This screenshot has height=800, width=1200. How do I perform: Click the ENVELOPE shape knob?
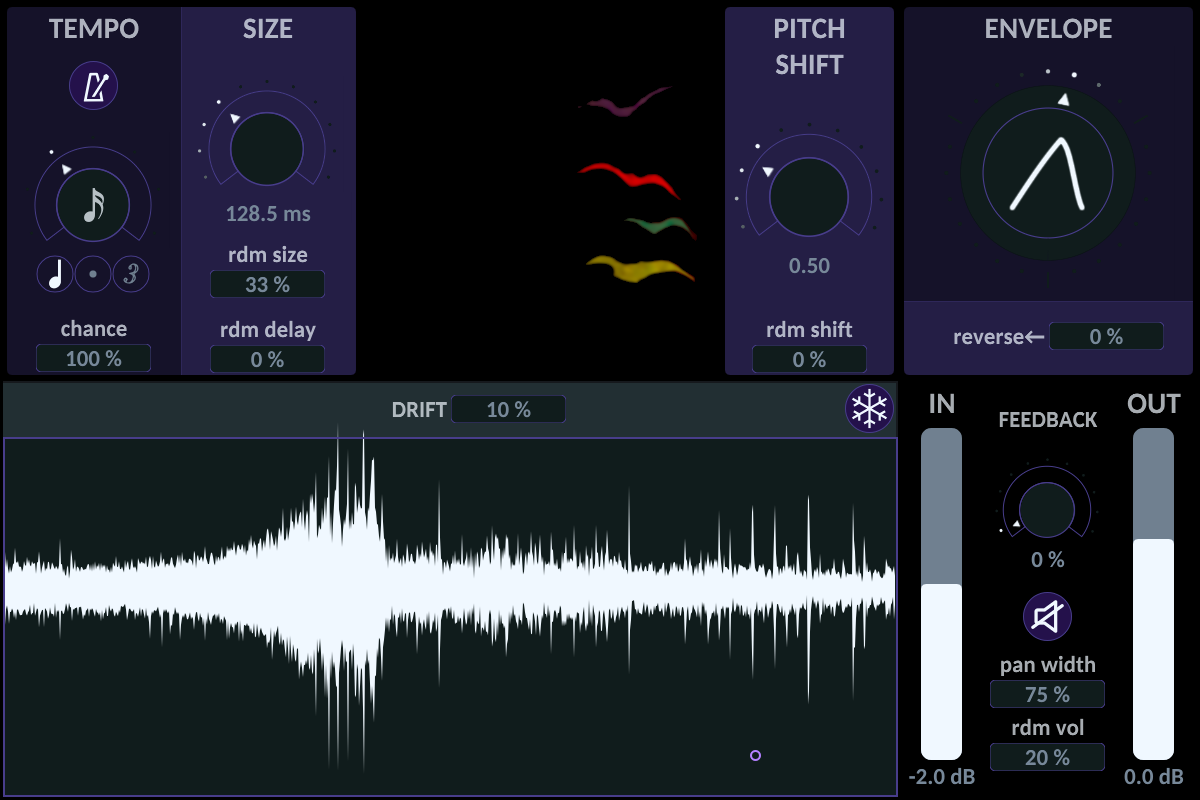coord(1048,174)
